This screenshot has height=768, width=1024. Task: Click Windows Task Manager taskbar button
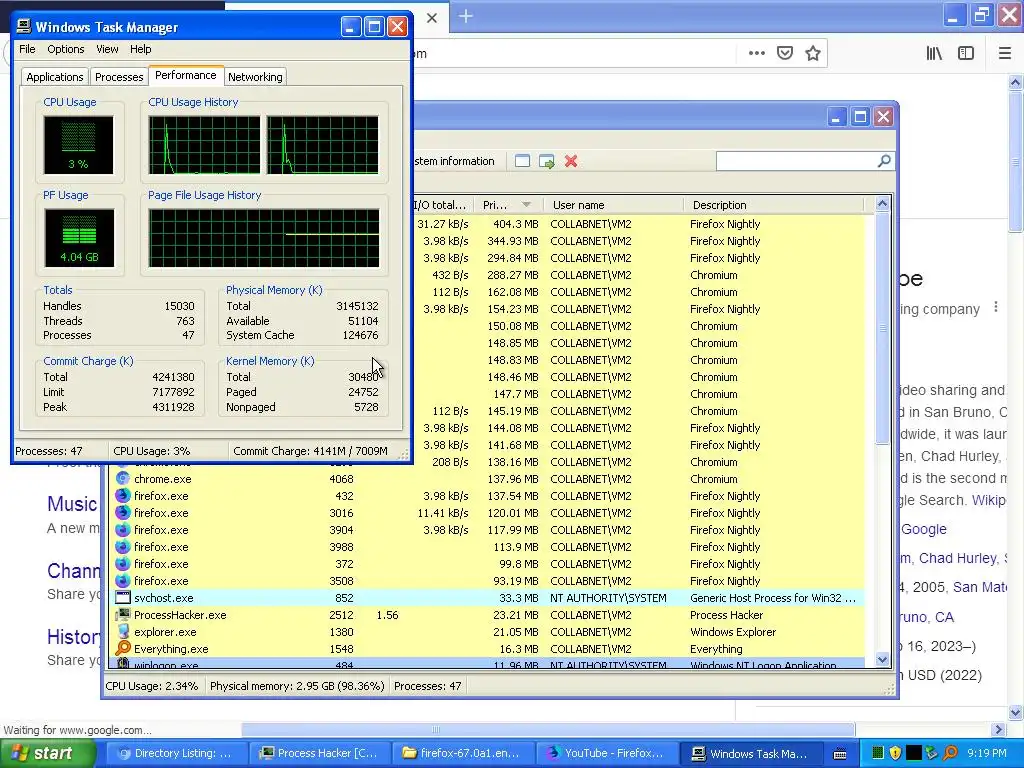[x=750, y=753]
